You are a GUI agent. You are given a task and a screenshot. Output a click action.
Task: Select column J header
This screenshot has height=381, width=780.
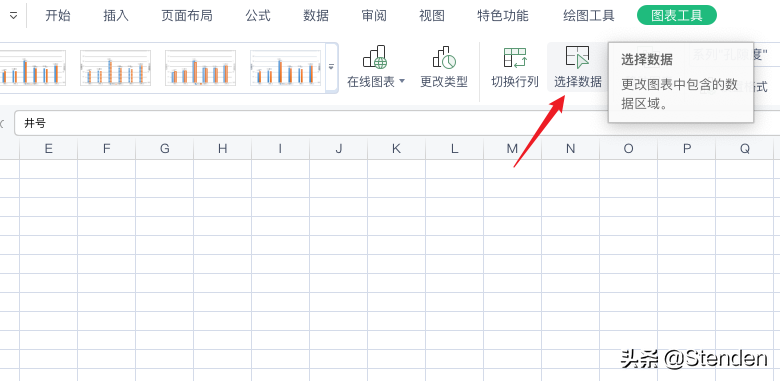pyautogui.click(x=339, y=149)
